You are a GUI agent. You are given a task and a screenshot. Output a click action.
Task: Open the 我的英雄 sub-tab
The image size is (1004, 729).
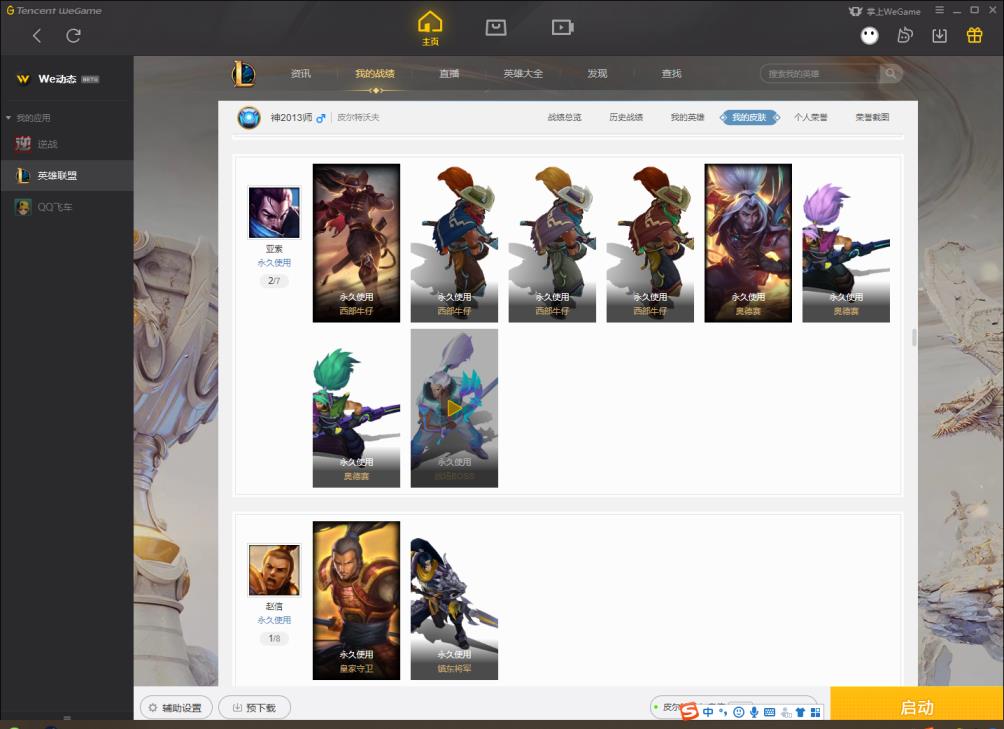[x=687, y=117]
